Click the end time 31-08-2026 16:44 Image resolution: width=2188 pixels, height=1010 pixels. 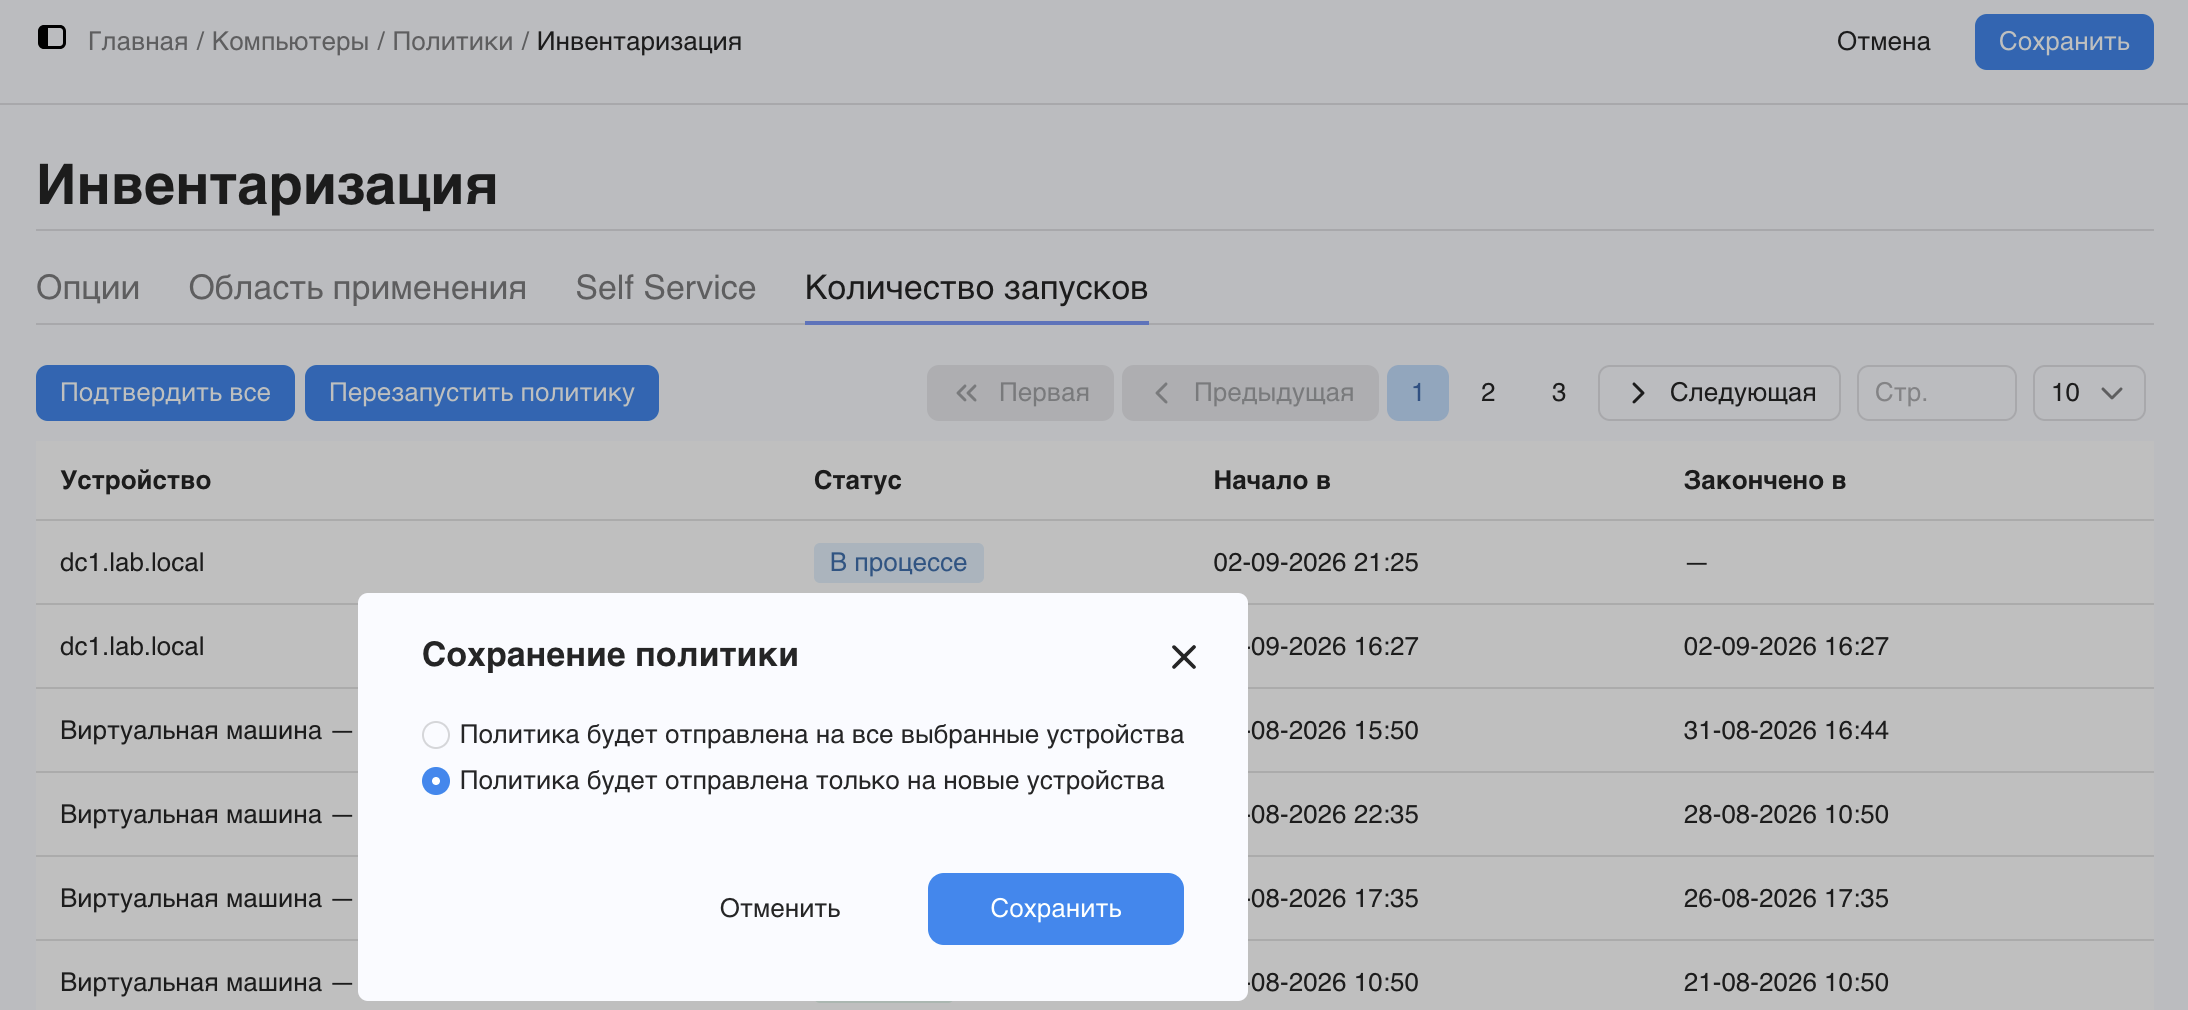(1786, 731)
